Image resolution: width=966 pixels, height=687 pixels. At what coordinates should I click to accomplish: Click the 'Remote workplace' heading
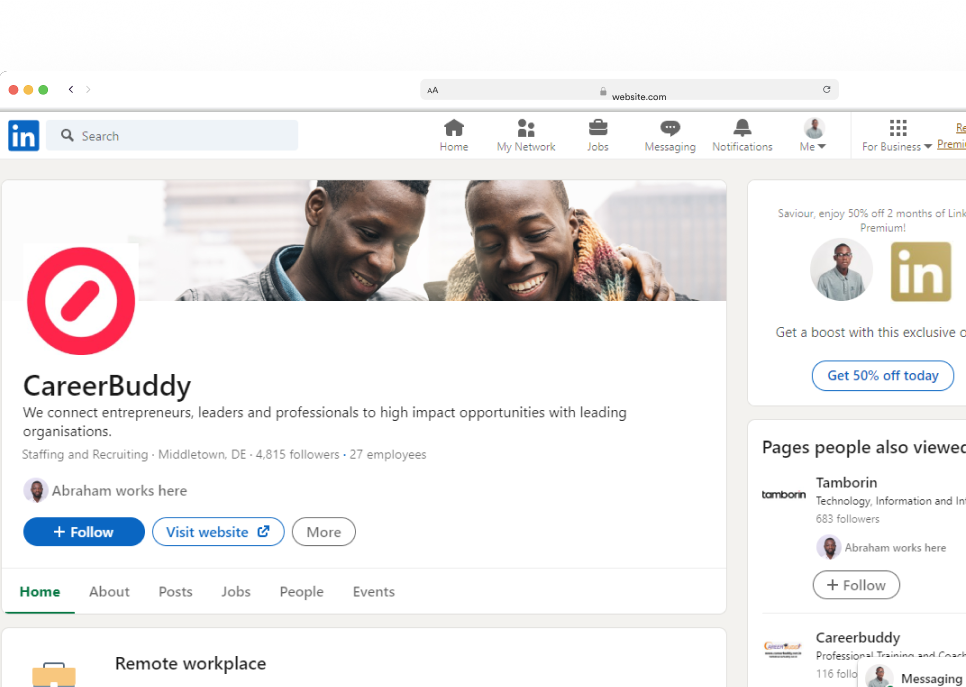tap(190, 664)
